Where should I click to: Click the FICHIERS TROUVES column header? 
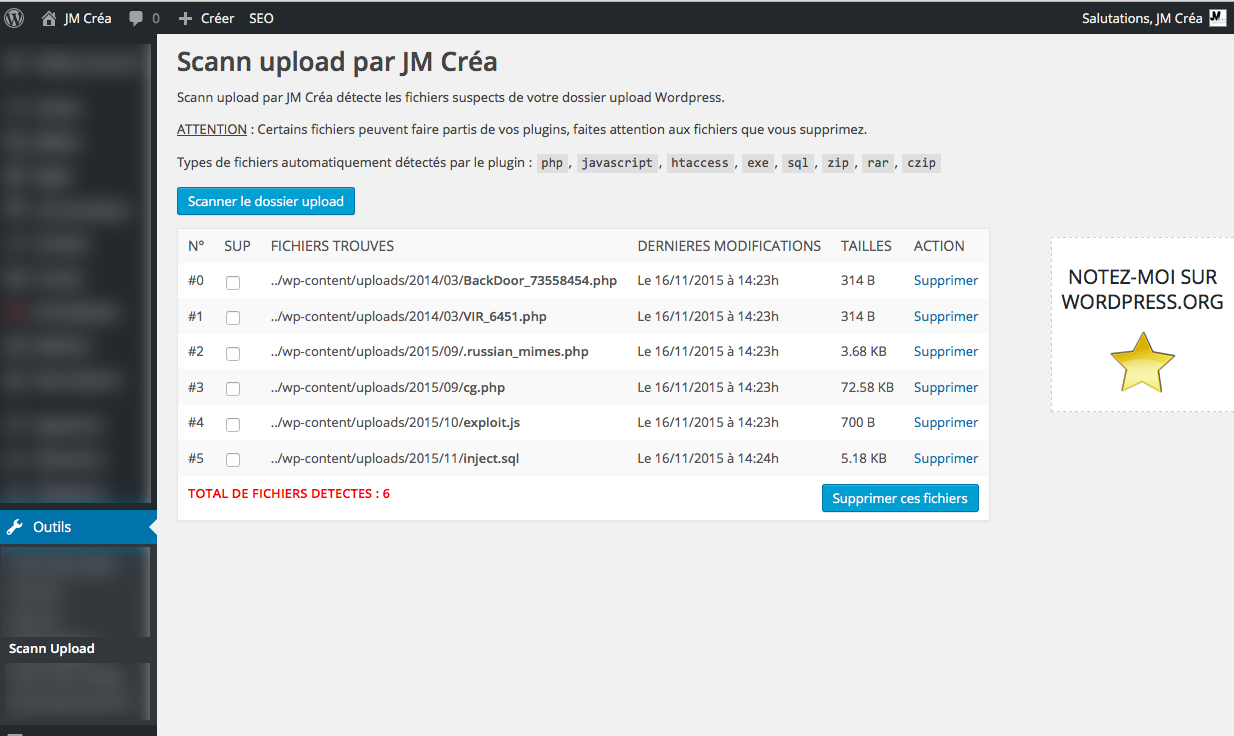tap(332, 246)
